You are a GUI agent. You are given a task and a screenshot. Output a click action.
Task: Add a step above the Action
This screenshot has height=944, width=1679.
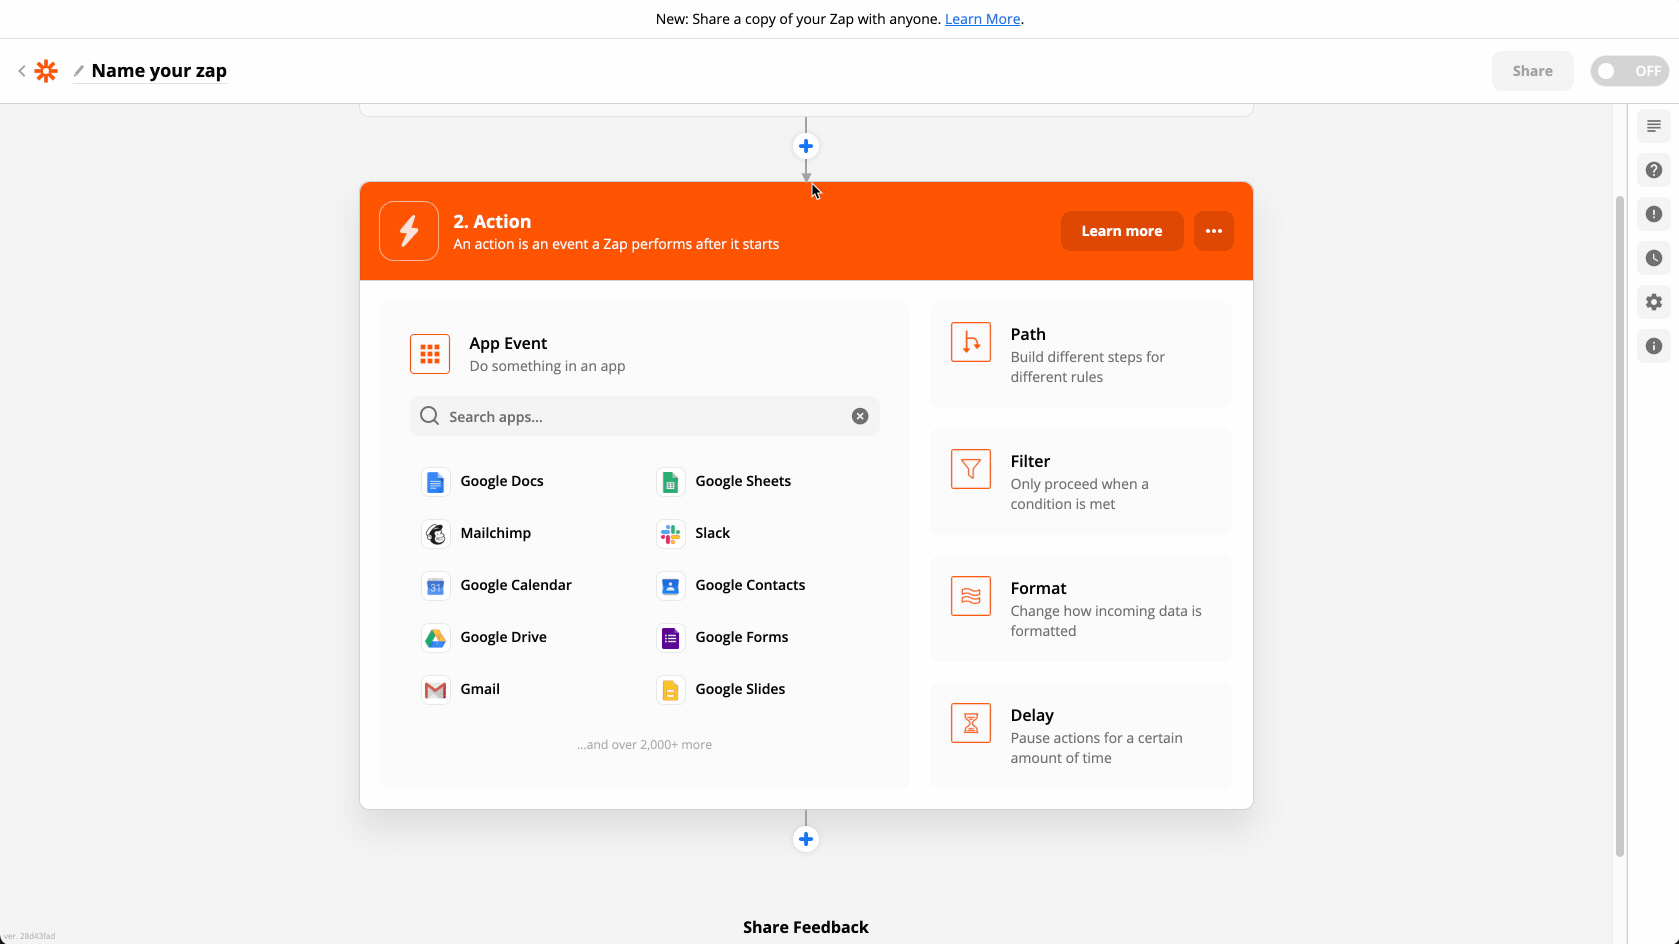pos(806,146)
